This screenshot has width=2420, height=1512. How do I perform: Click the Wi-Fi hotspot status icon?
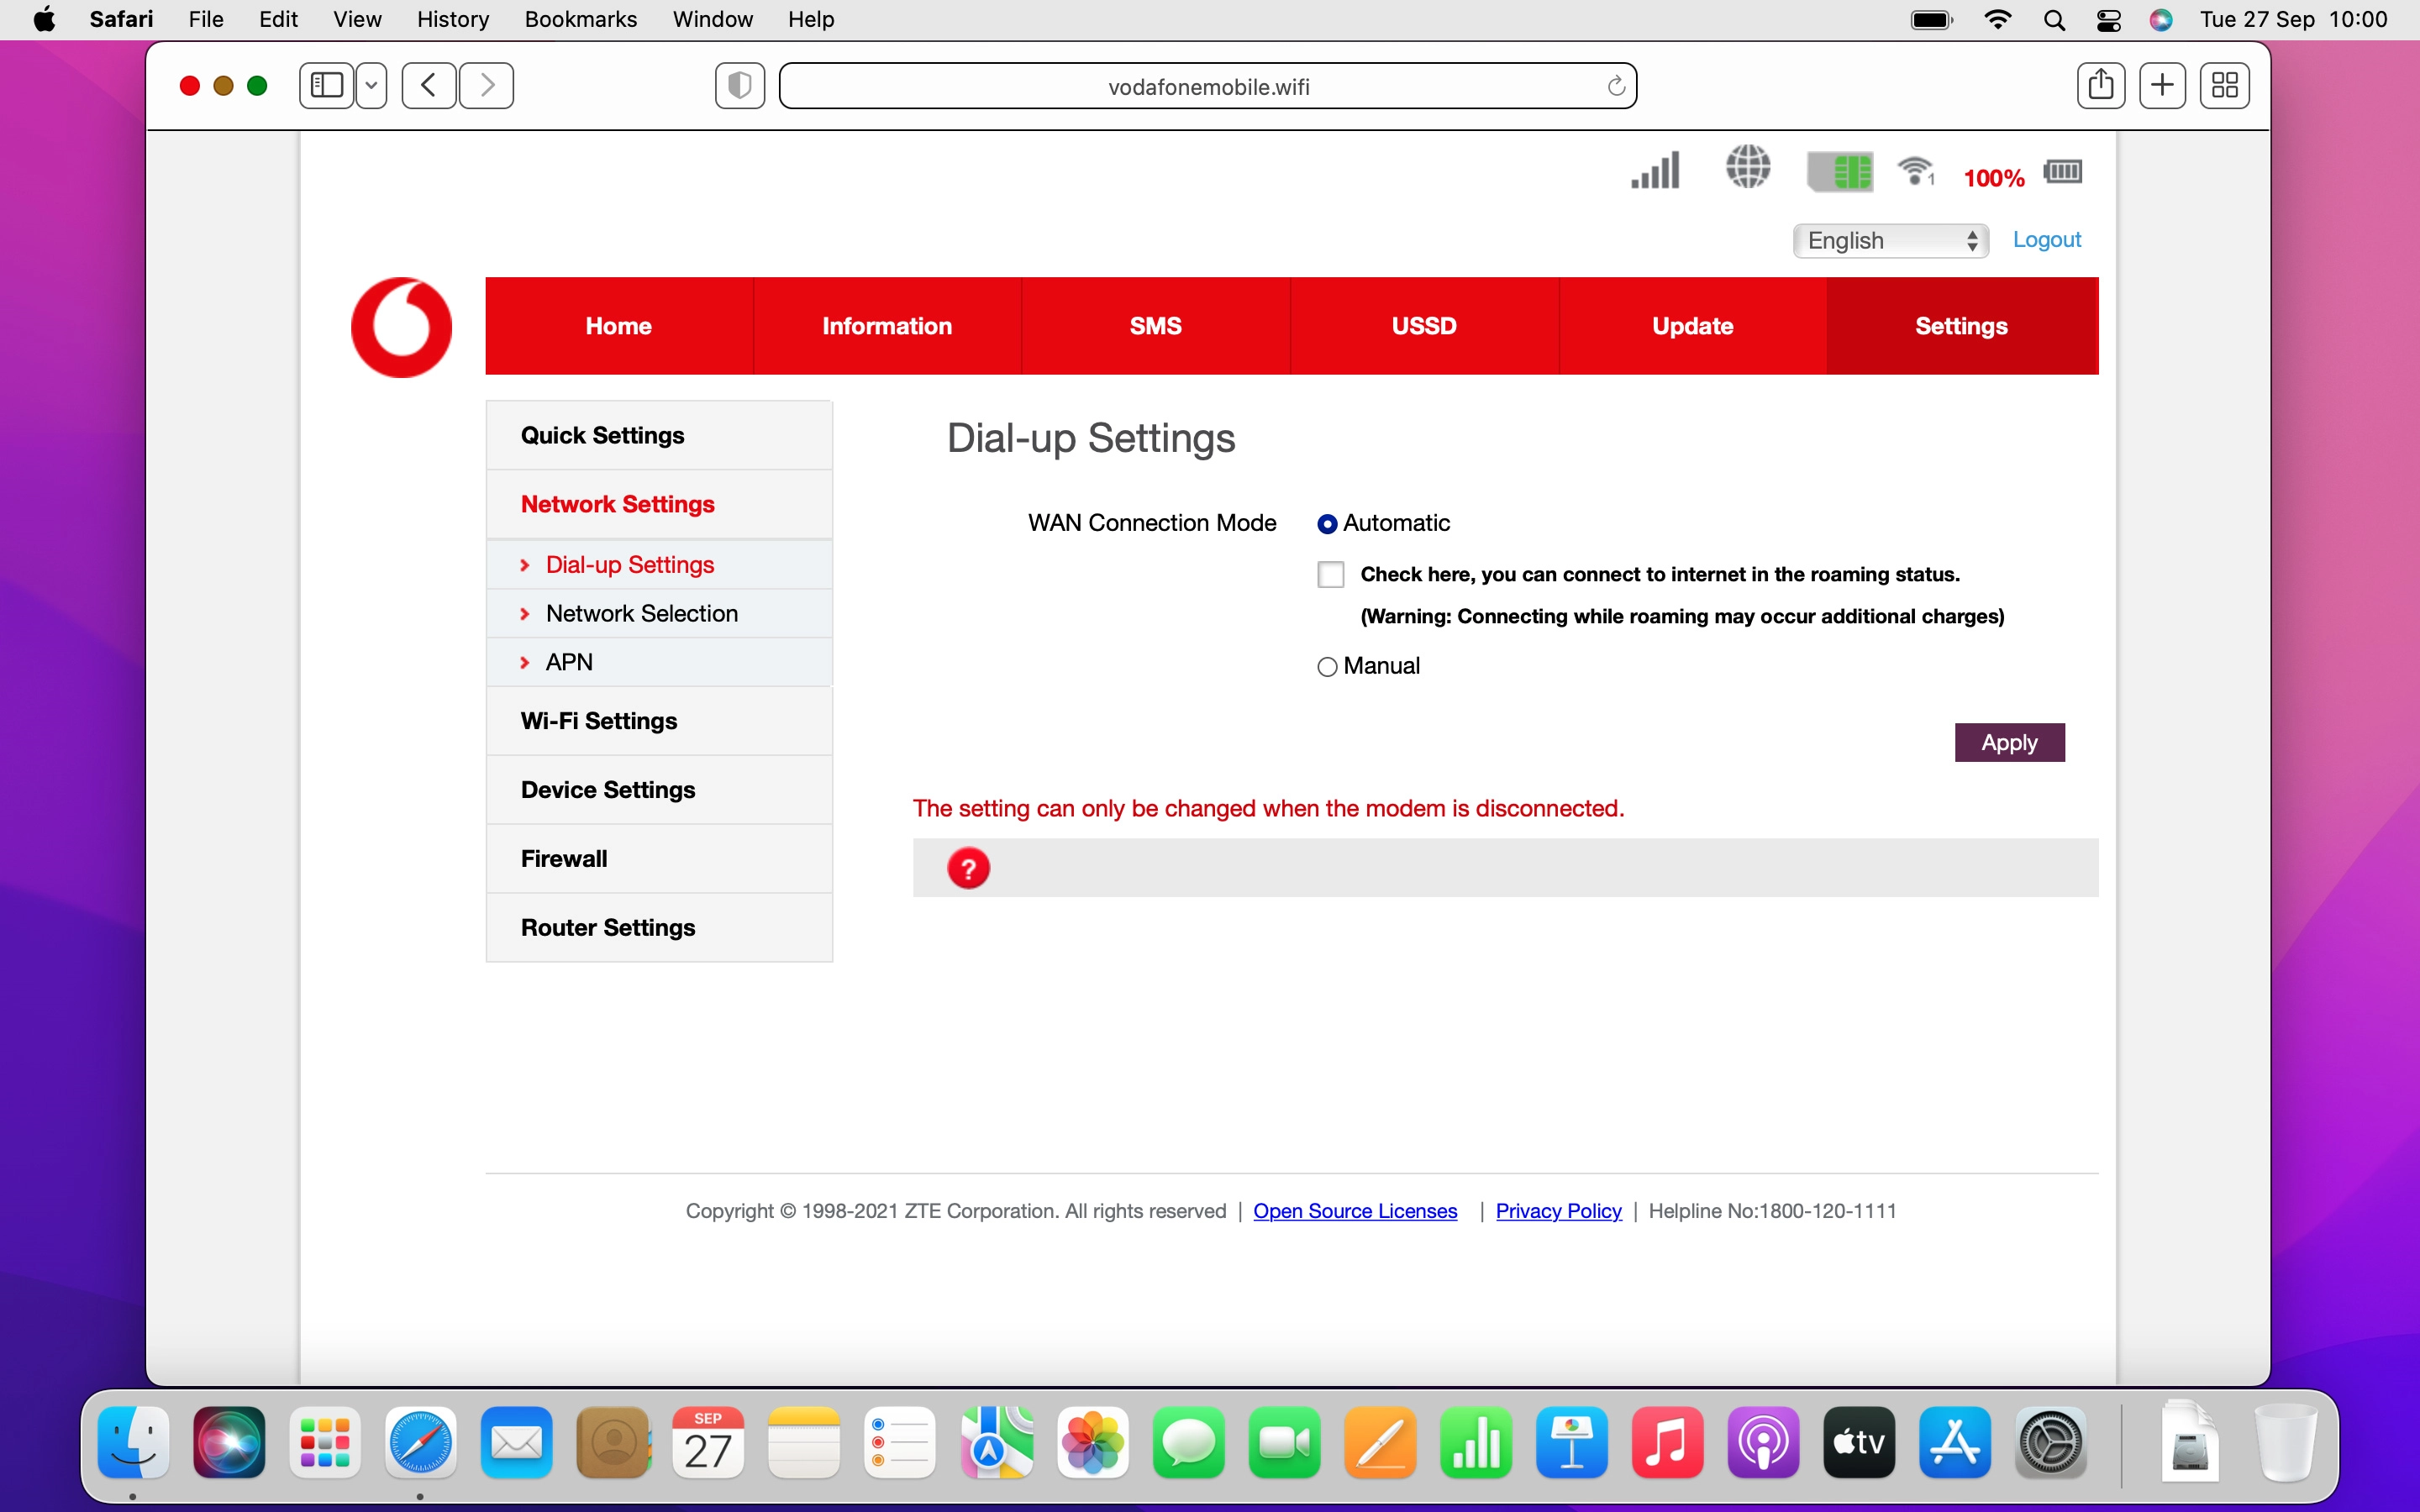[1917, 171]
